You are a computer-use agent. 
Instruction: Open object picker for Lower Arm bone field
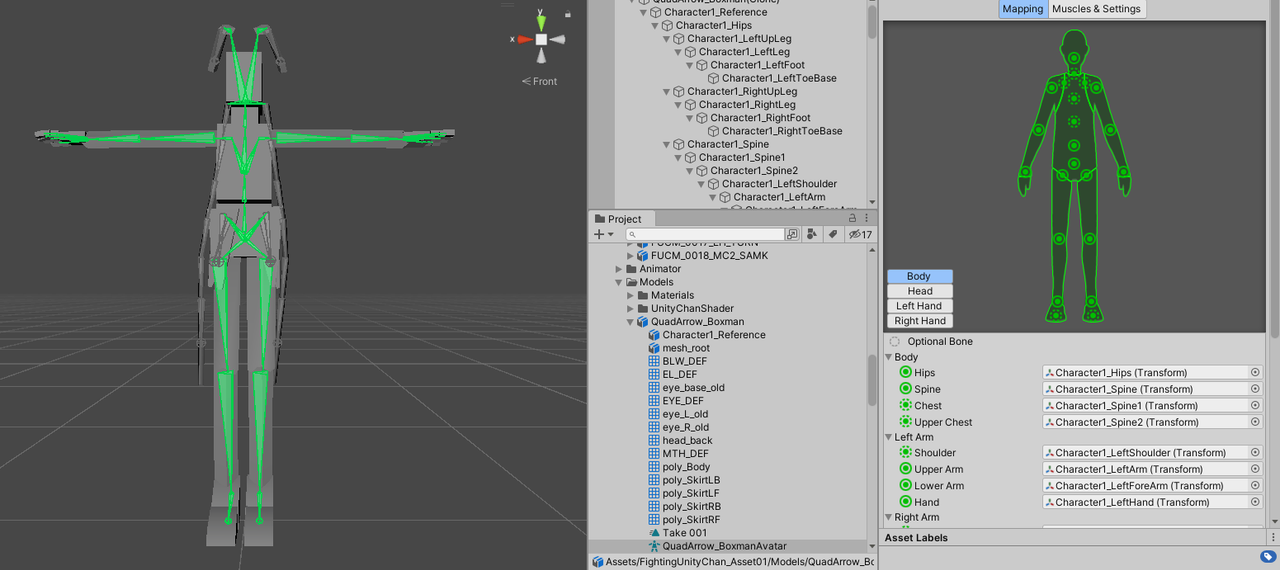tap(1255, 486)
